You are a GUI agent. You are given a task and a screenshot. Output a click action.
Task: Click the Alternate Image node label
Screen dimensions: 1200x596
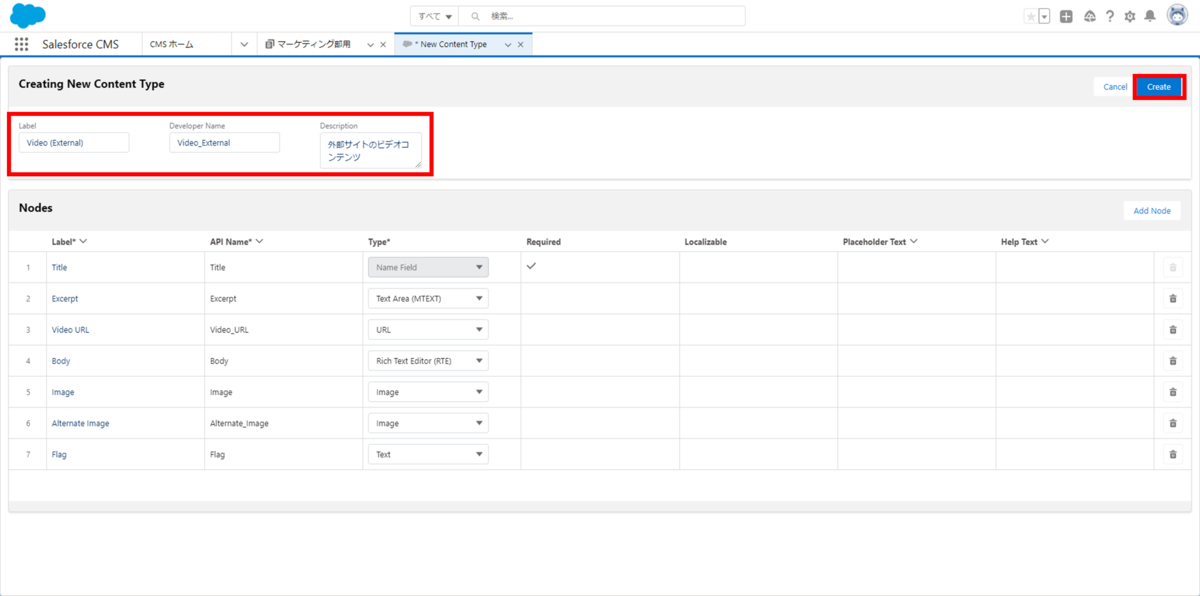[x=81, y=423]
